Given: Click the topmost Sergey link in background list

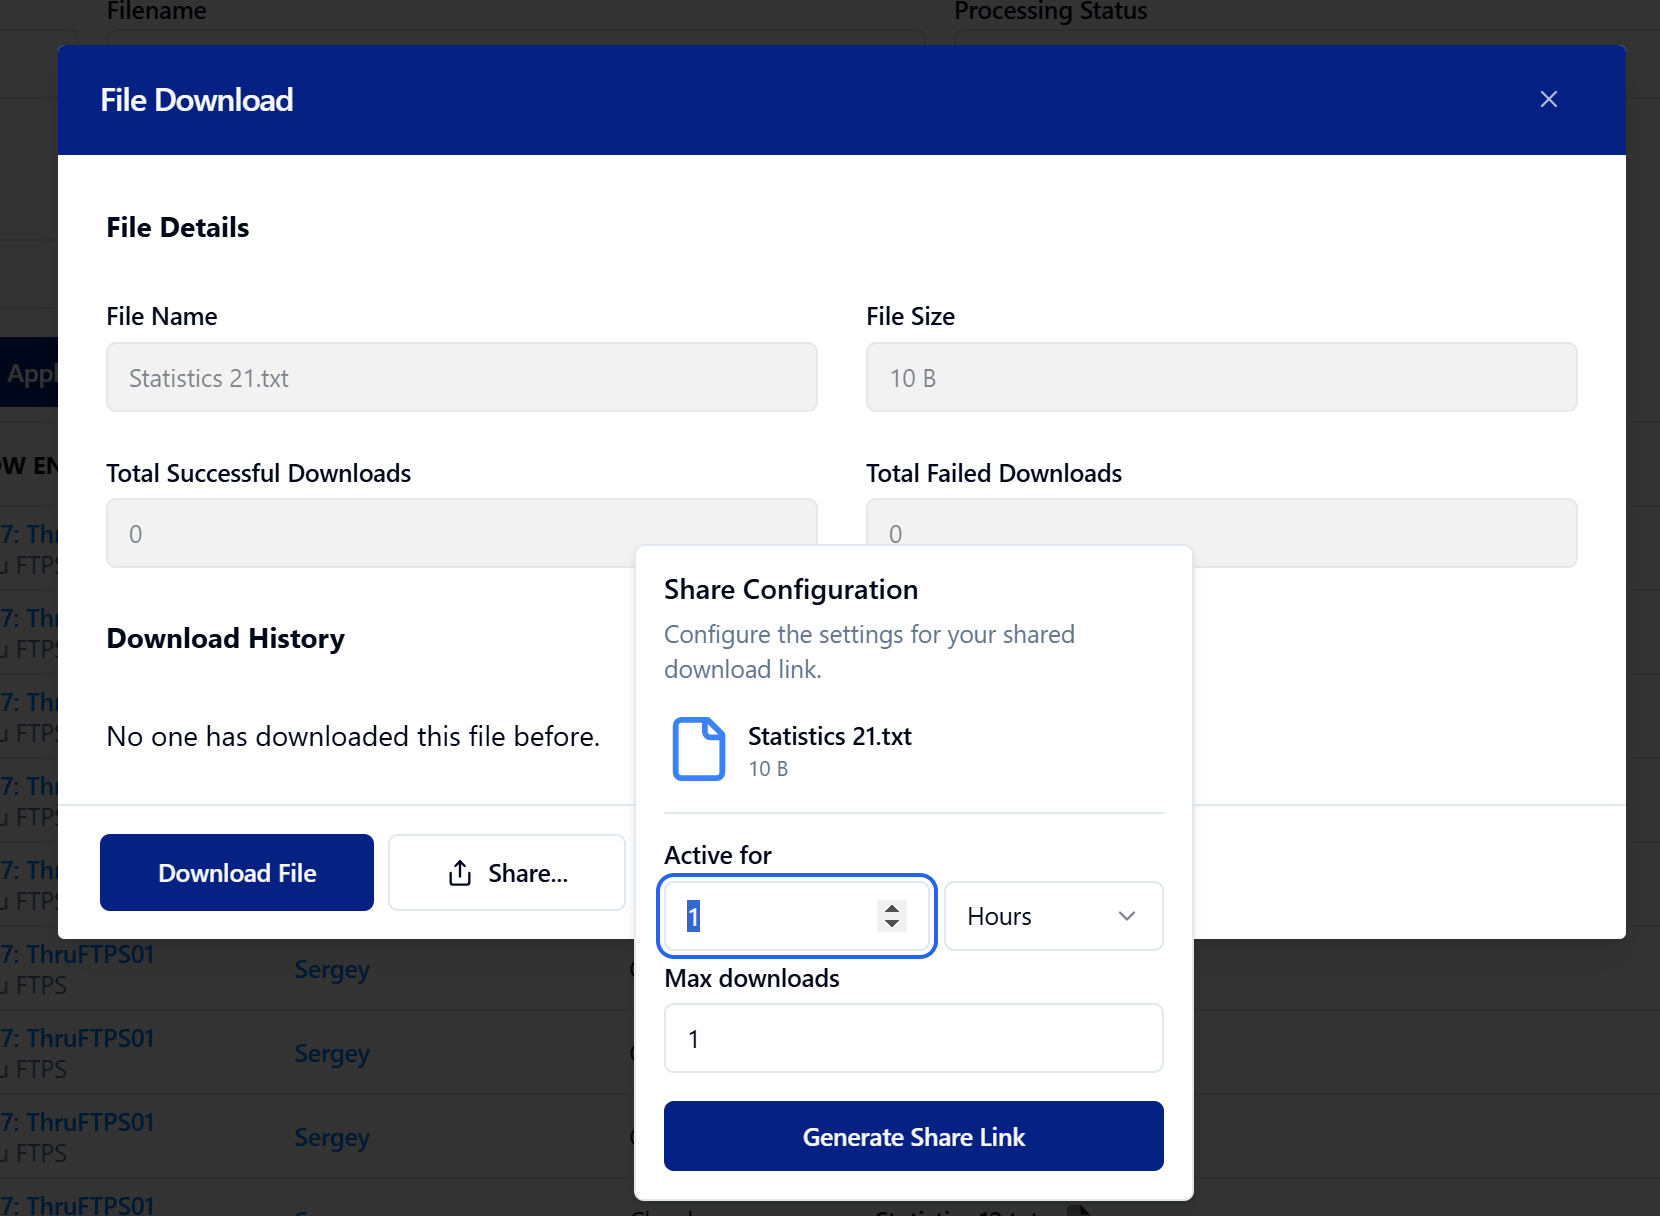Looking at the screenshot, I should click(332, 970).
